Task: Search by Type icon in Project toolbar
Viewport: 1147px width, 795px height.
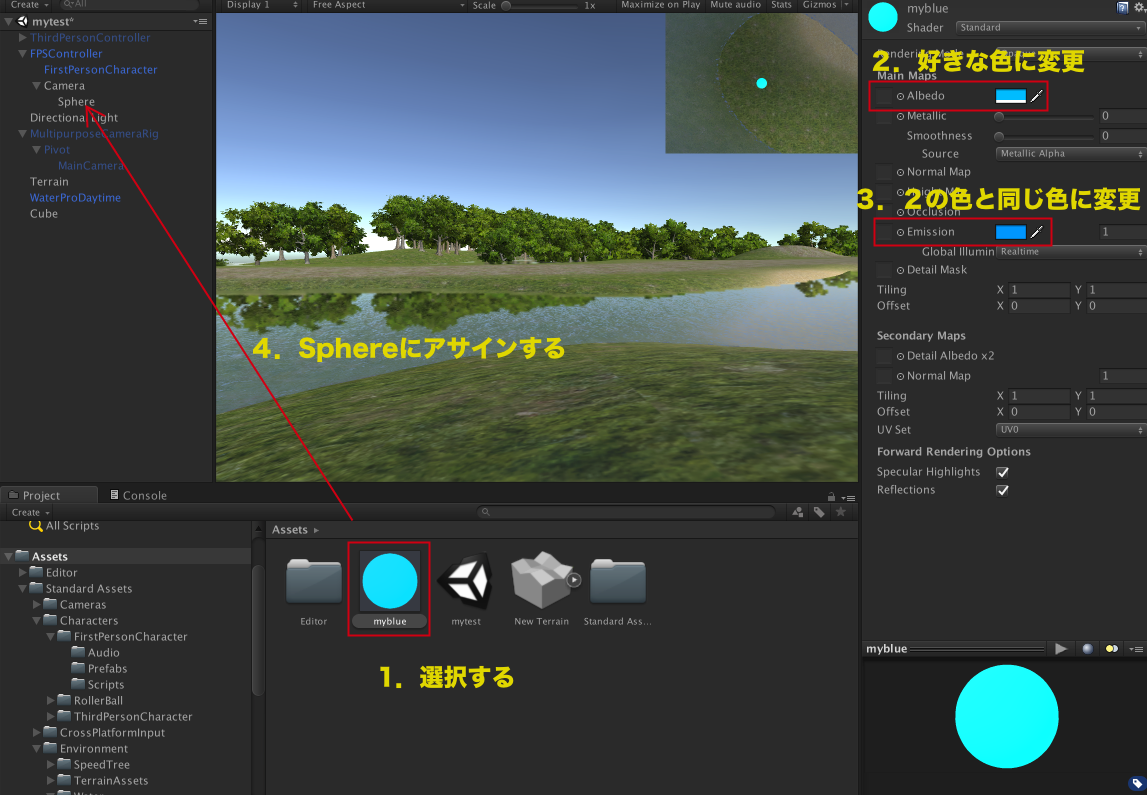Action: click(x=798, y=512)
